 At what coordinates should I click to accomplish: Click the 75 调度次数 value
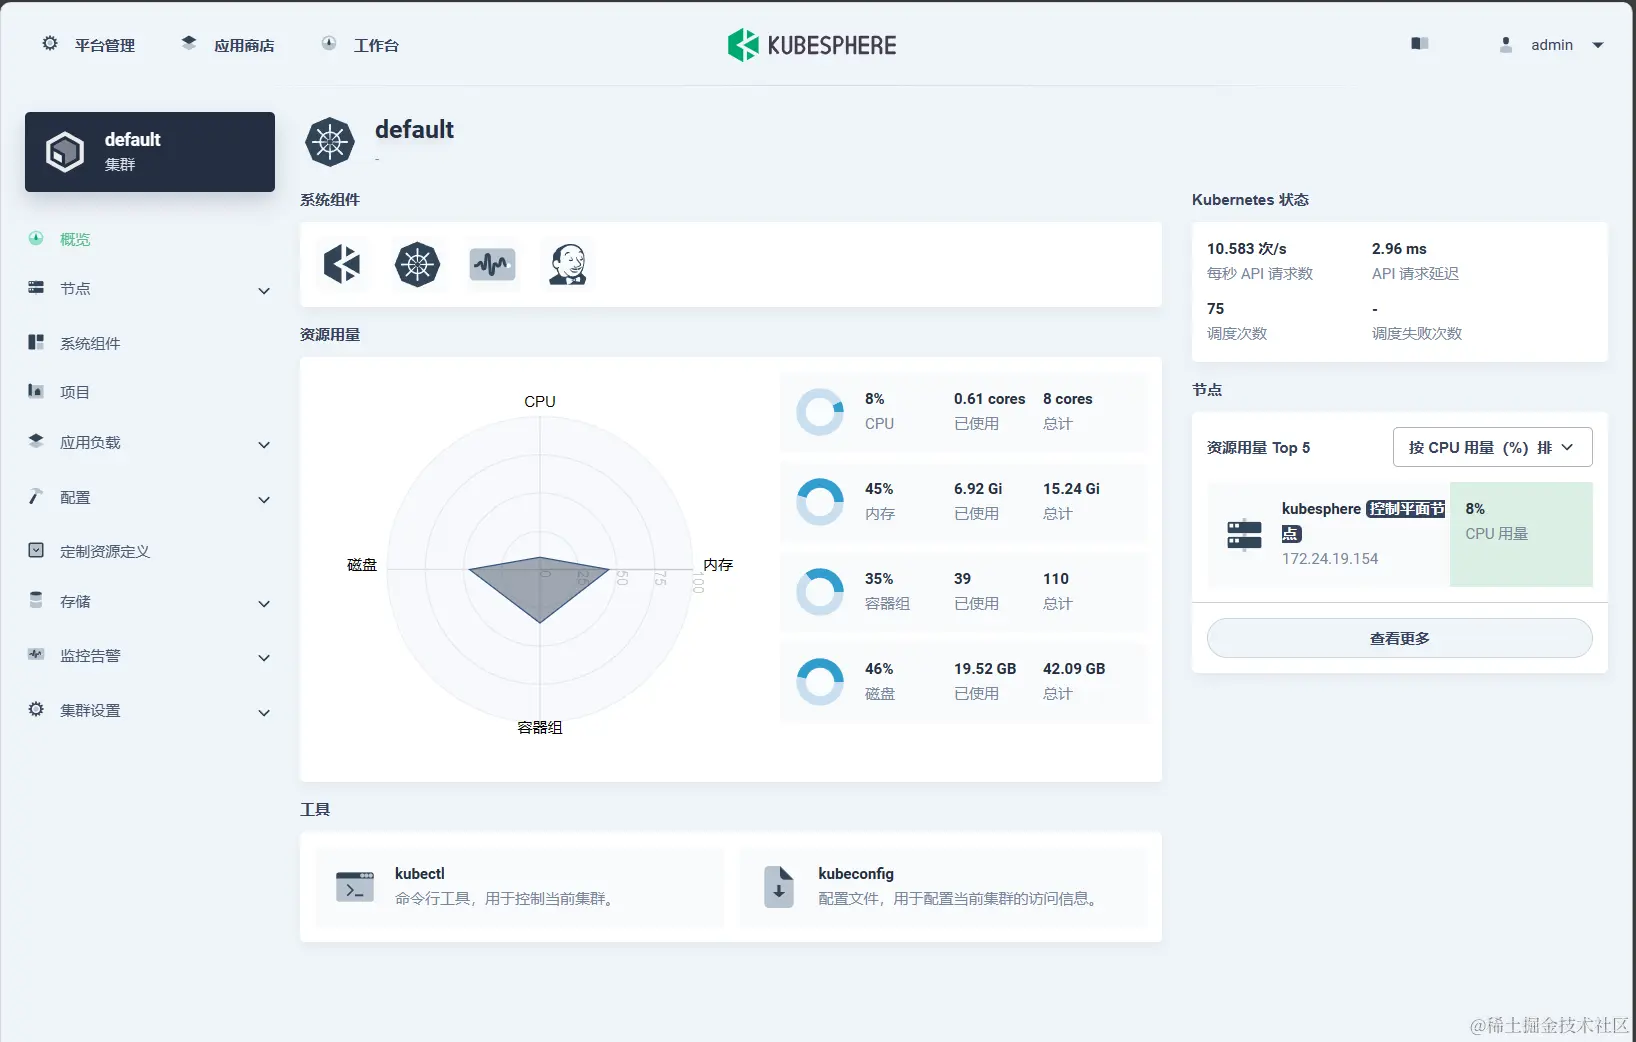click(1216, 309)
